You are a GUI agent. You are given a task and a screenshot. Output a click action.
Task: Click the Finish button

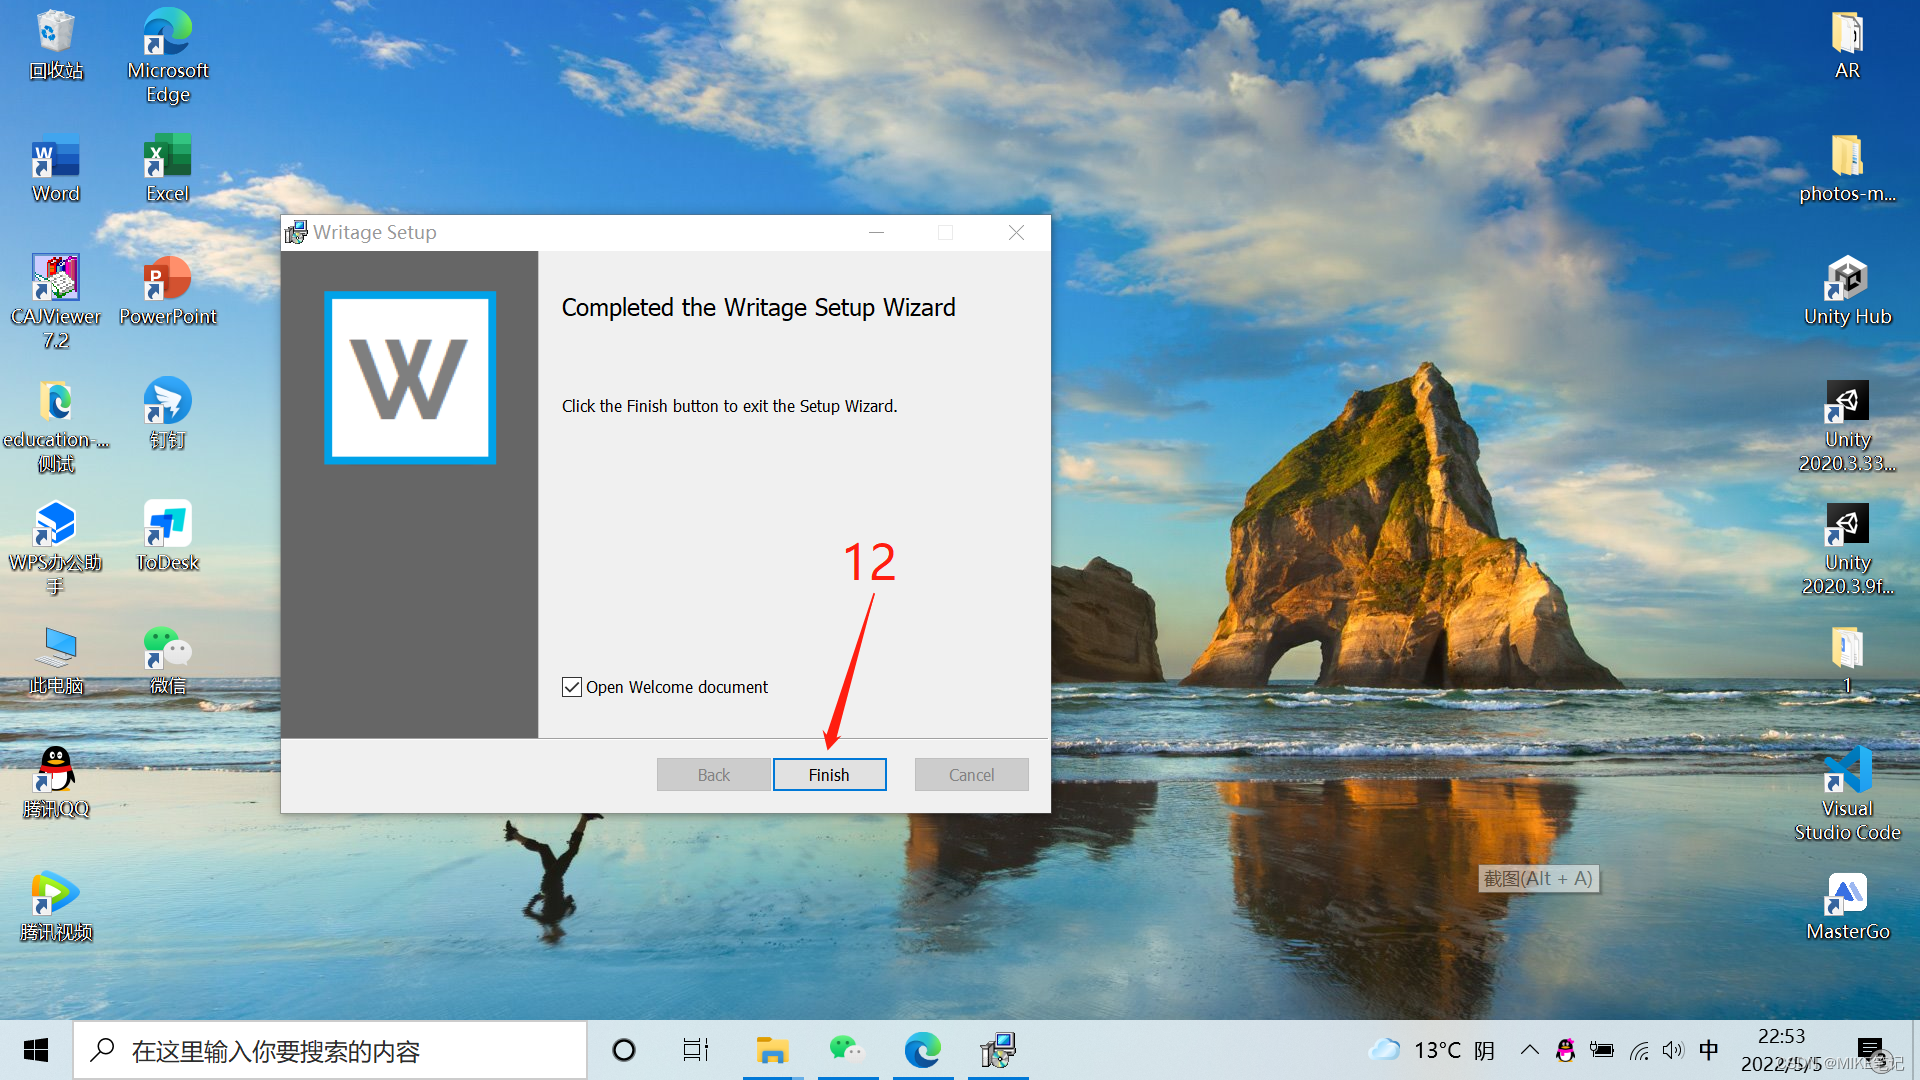tap(829, 775)
